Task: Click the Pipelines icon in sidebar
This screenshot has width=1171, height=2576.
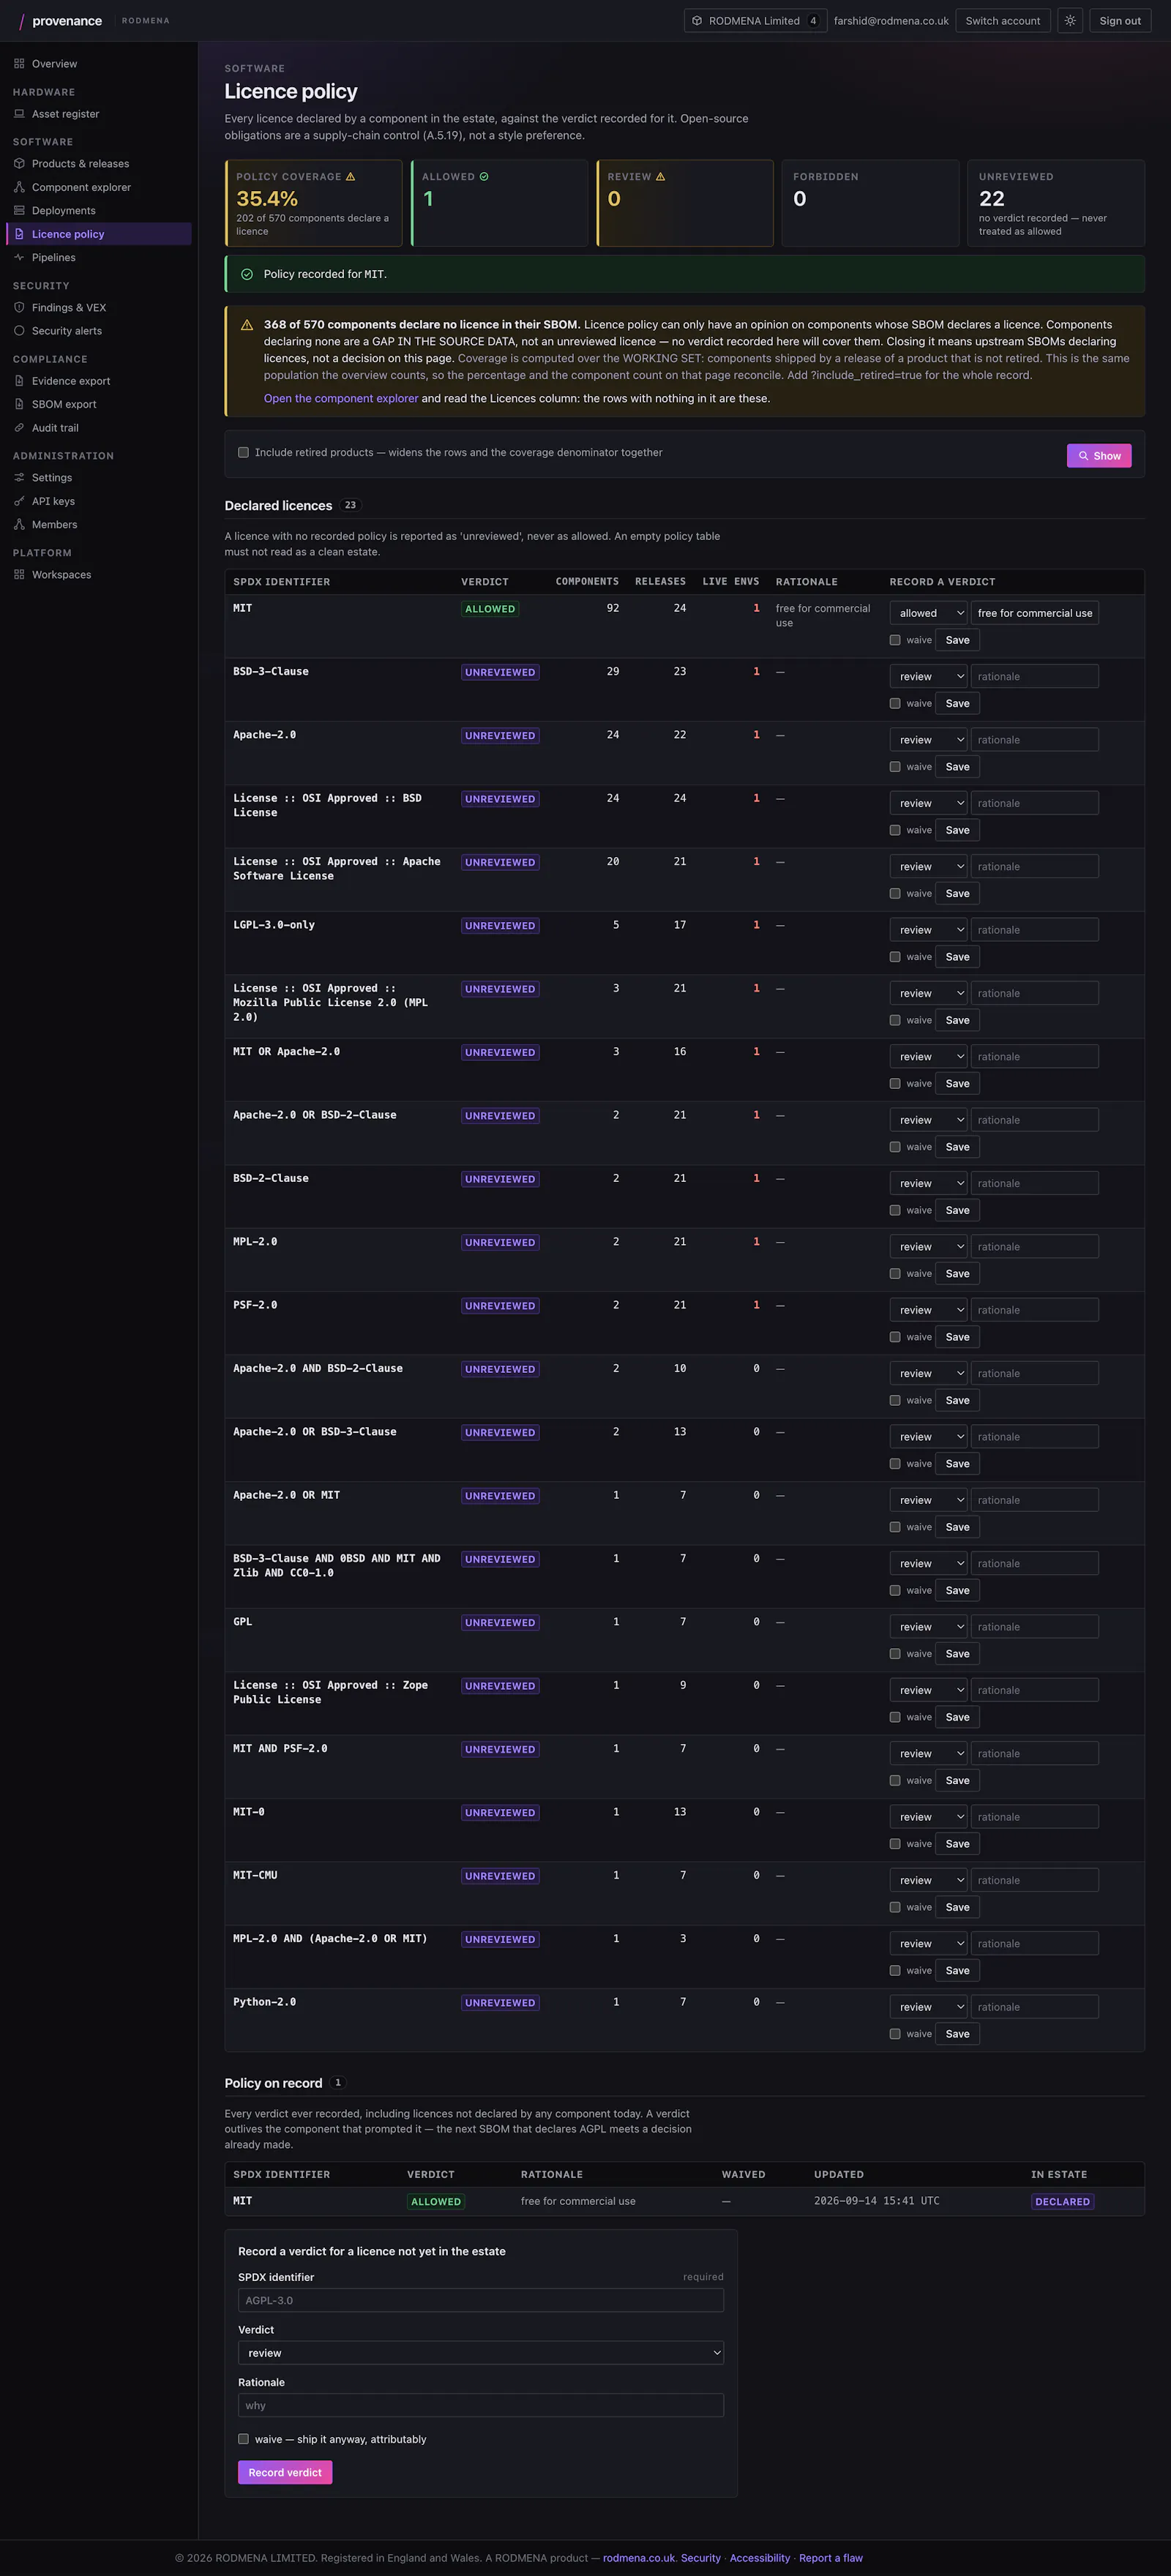Action: click(x=19, y=257)
